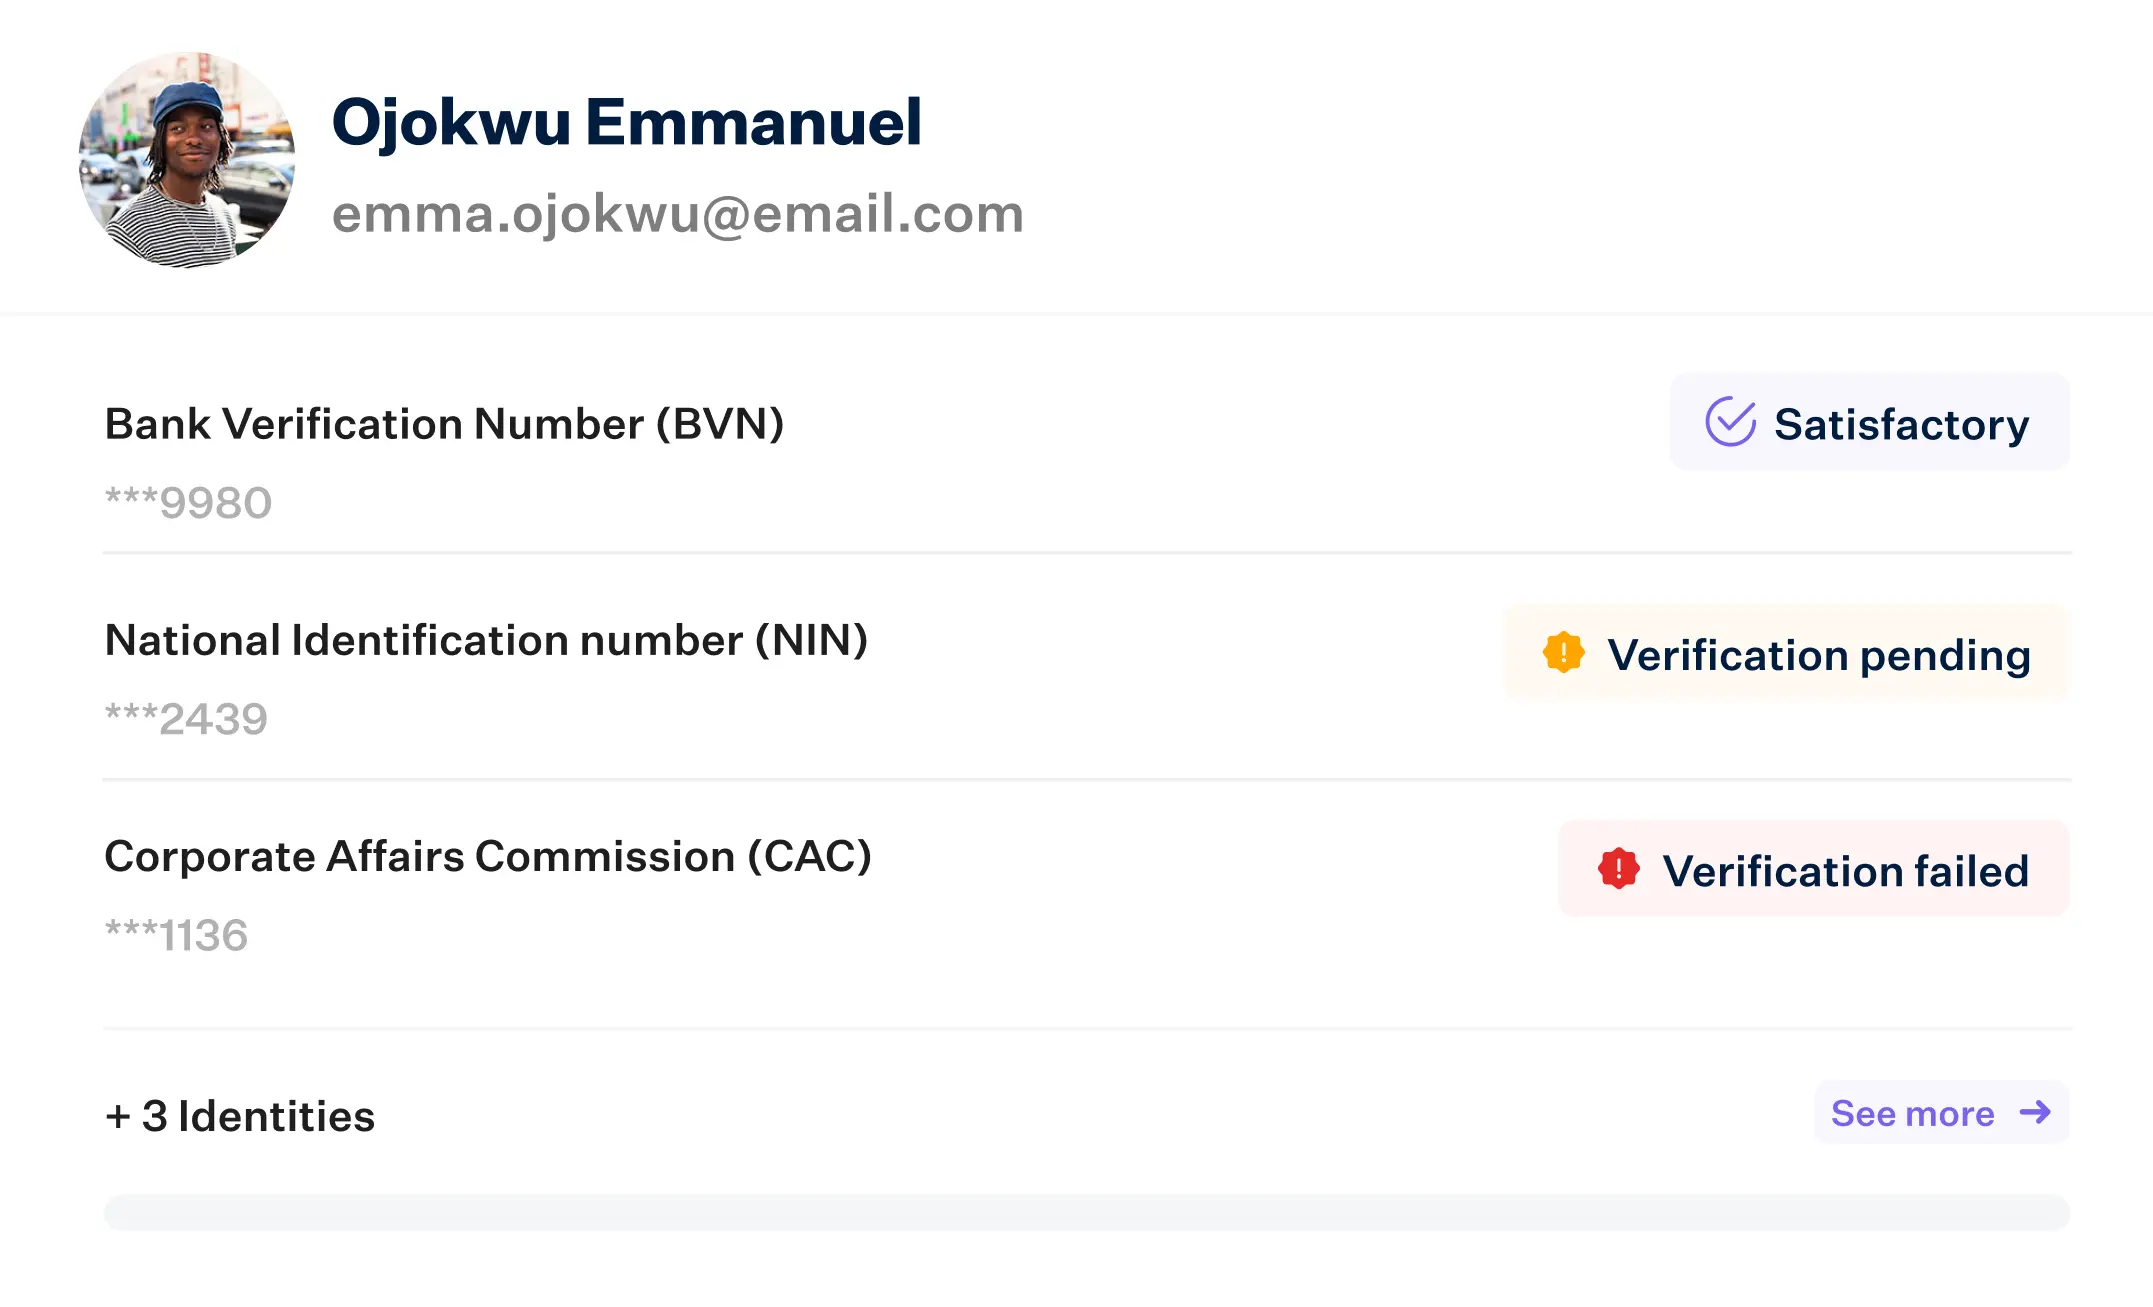Click the orange warning badge icon
Viewport: 2153px width, 1307px height.
[1563, 653]
